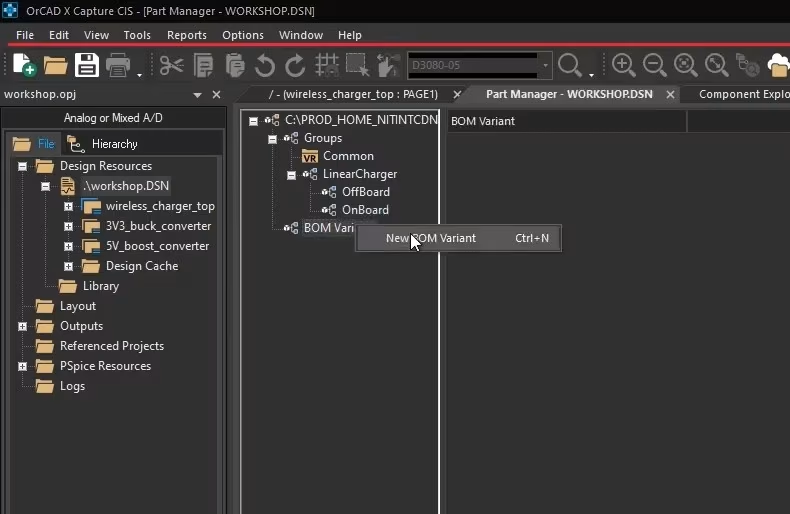Click the Cut scissors icon
This screenshot has width=790, height=514.
click(171, 66)
